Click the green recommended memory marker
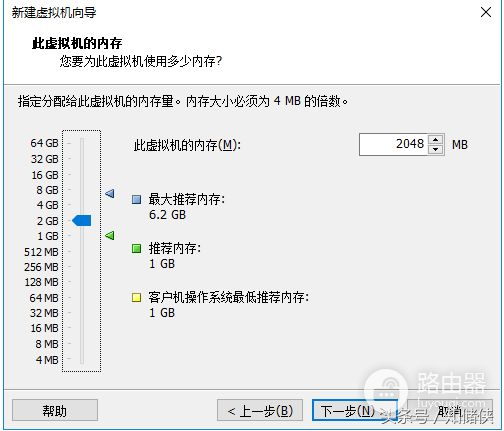The height and width of the screenshot is (431, 504). (x=110, y=235)
